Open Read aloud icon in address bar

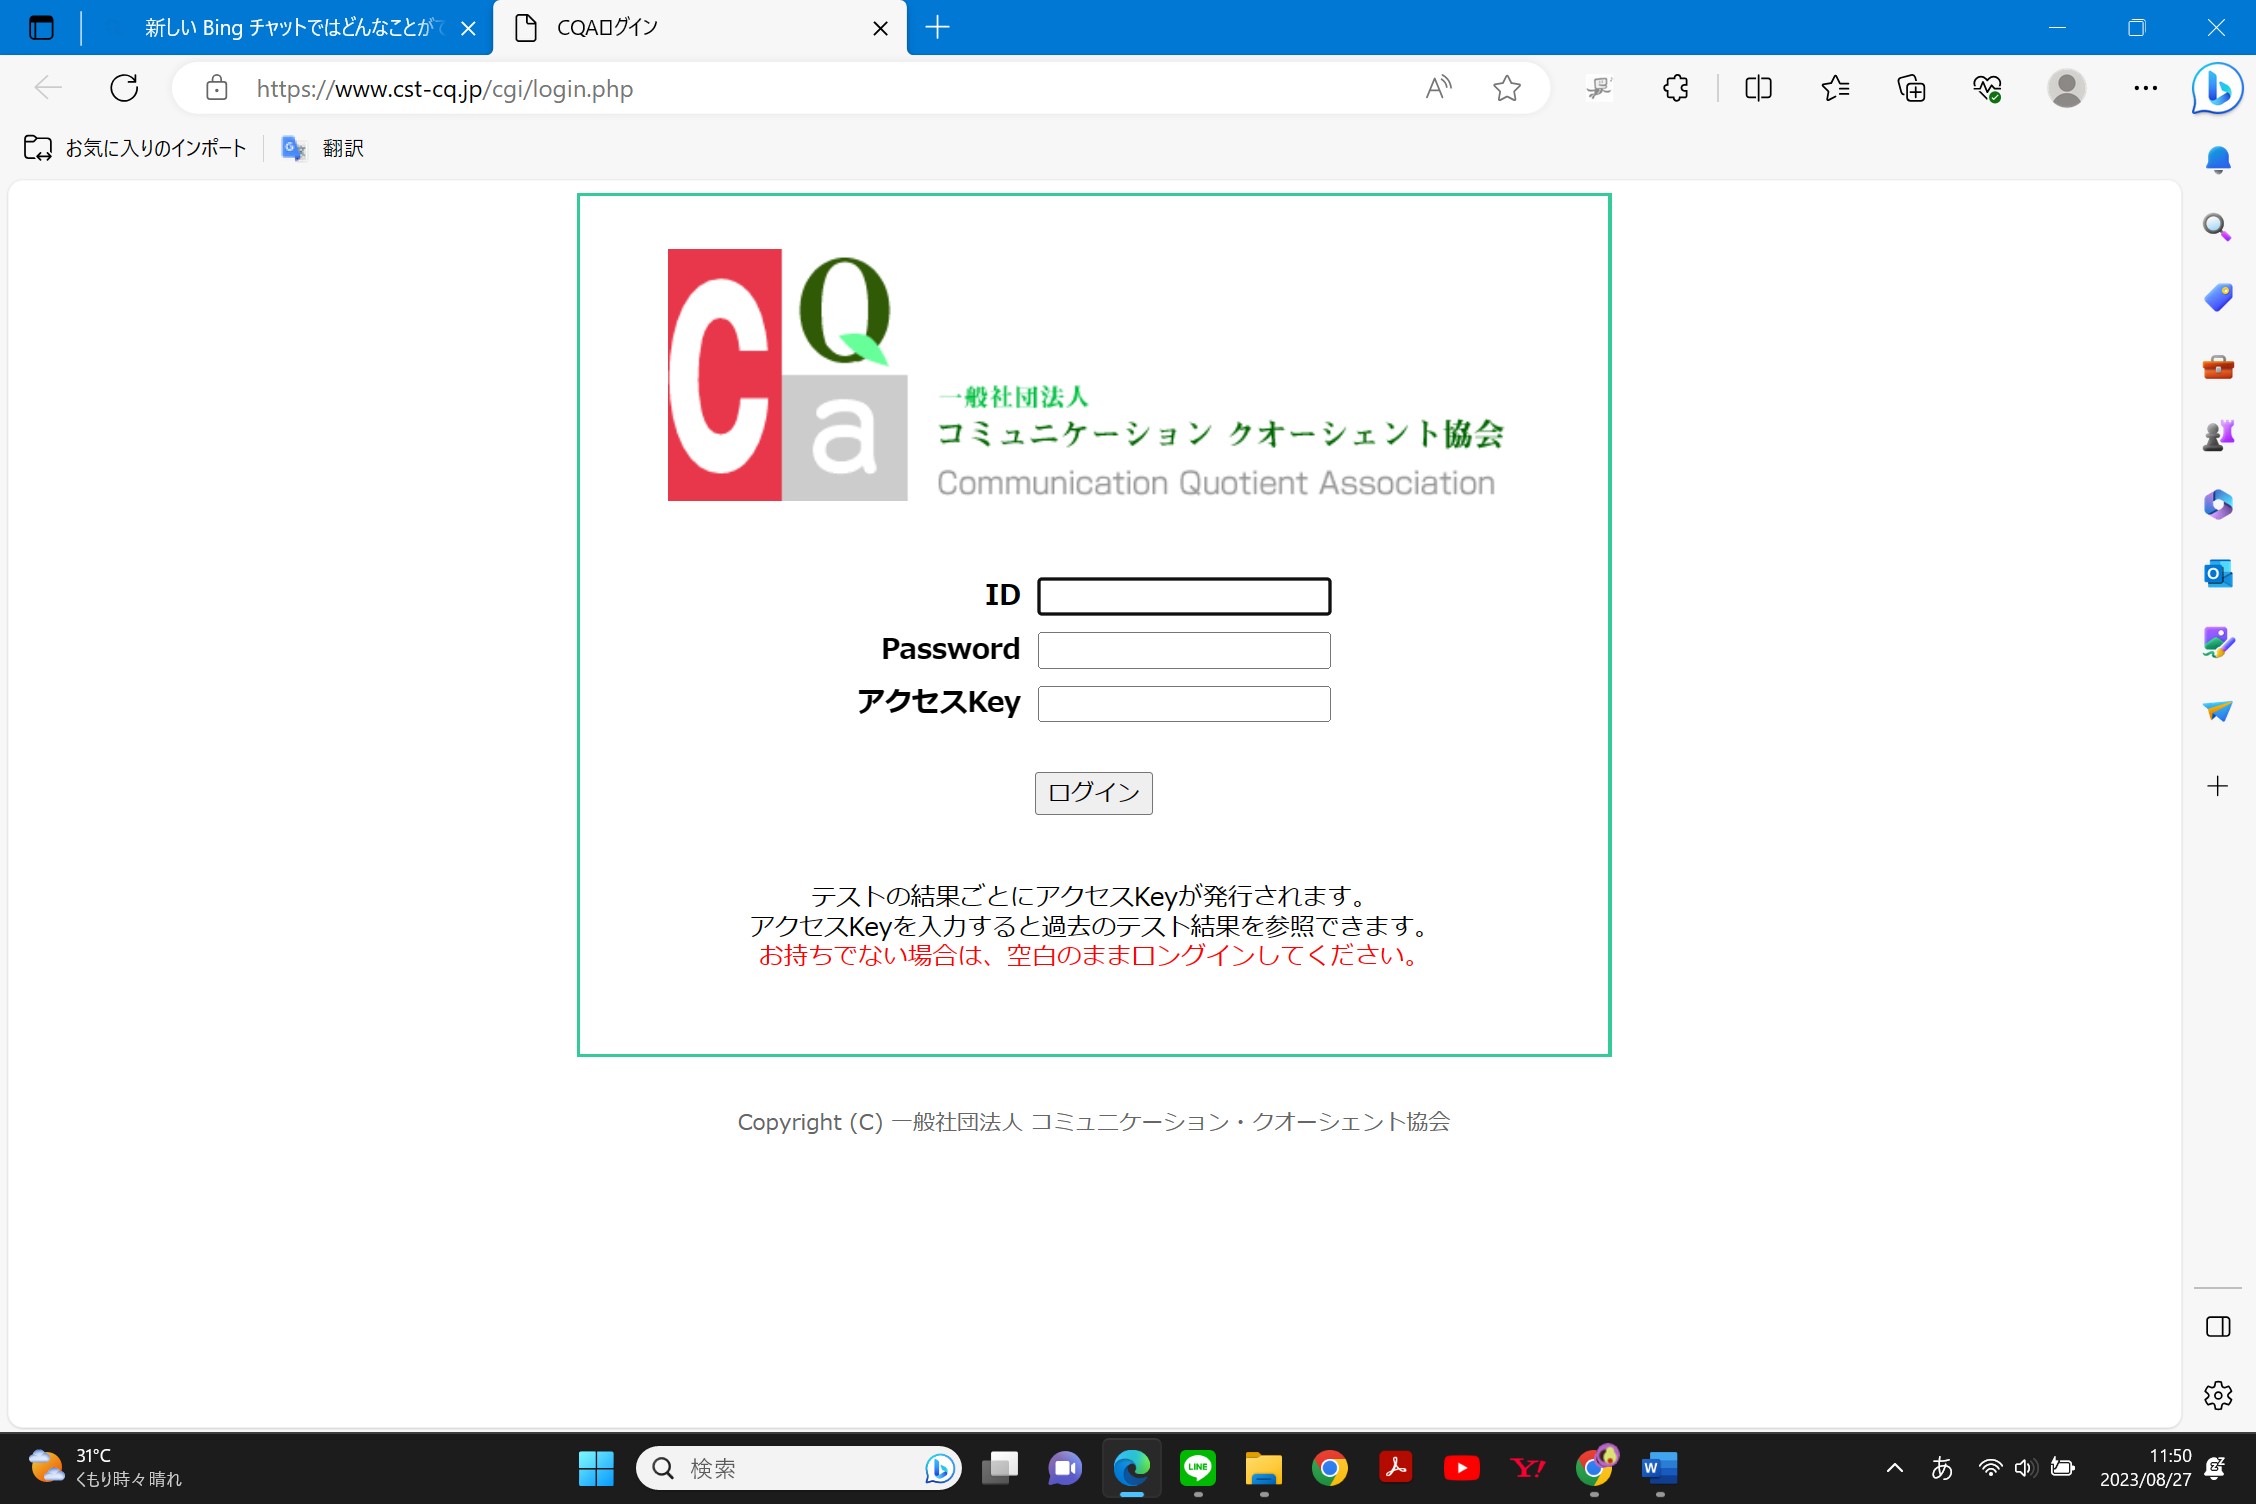(1438, 88)
